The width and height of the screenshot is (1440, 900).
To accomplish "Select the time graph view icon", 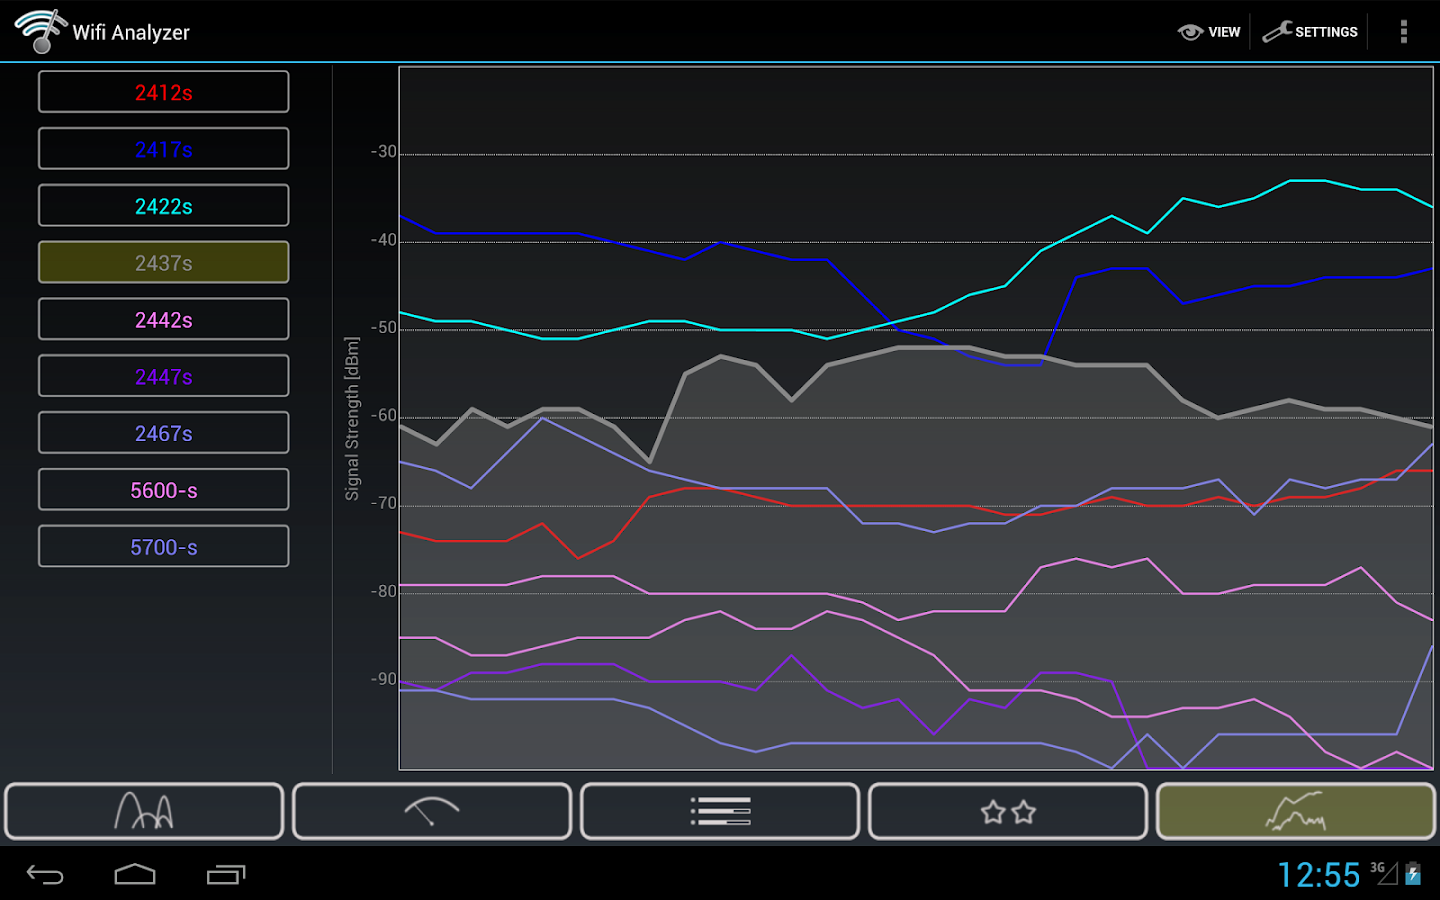I will point(1294,811).
